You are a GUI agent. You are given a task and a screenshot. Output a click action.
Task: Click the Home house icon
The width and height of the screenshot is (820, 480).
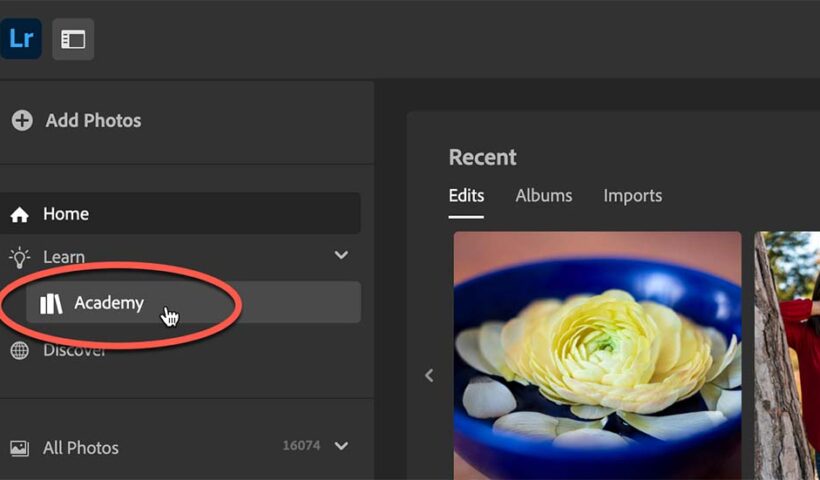tap(19, 215)
